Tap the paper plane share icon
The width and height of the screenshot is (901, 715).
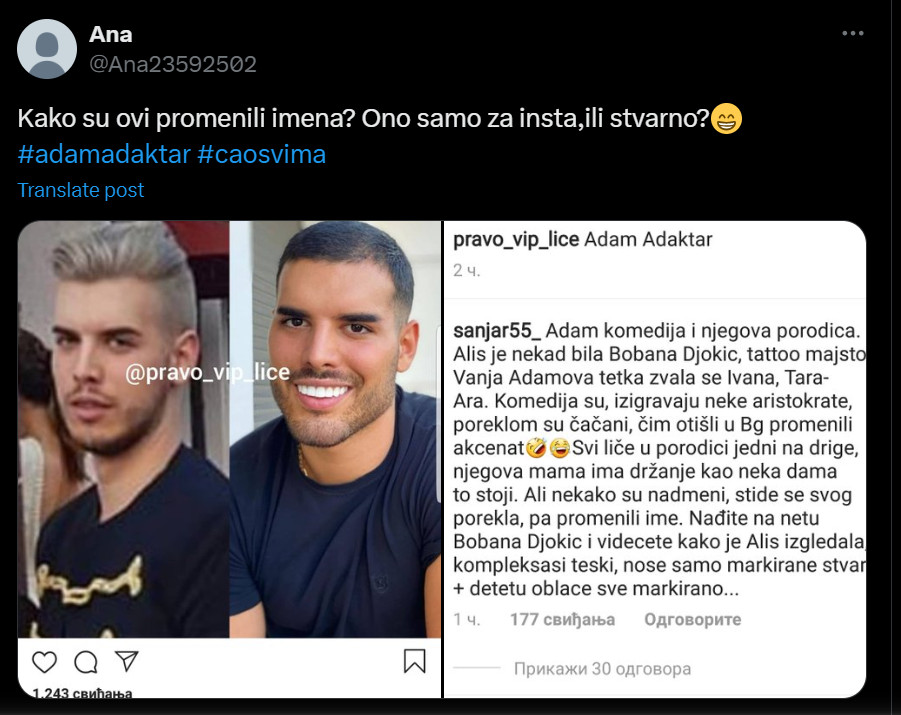pyautogui.click(x=126, y=661)
